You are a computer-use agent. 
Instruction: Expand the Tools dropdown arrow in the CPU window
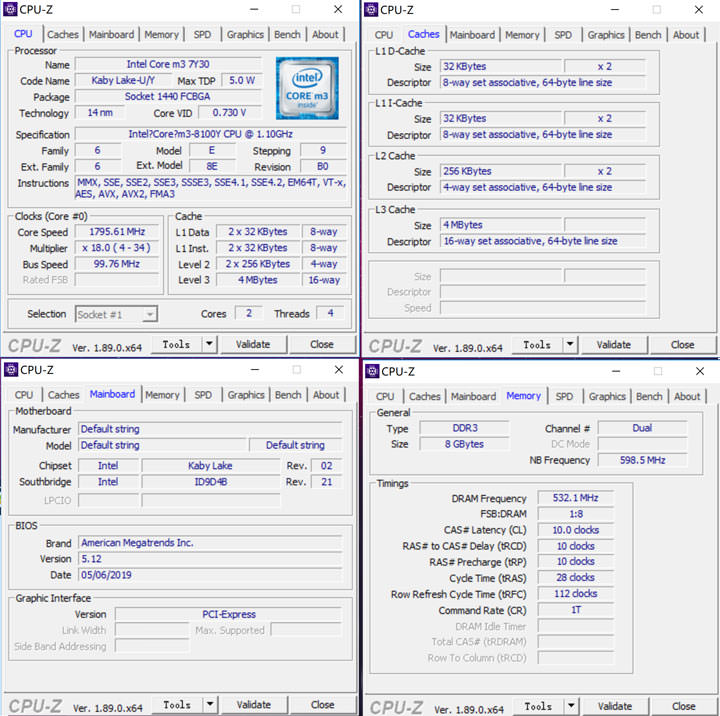click(x=209, y=344)
